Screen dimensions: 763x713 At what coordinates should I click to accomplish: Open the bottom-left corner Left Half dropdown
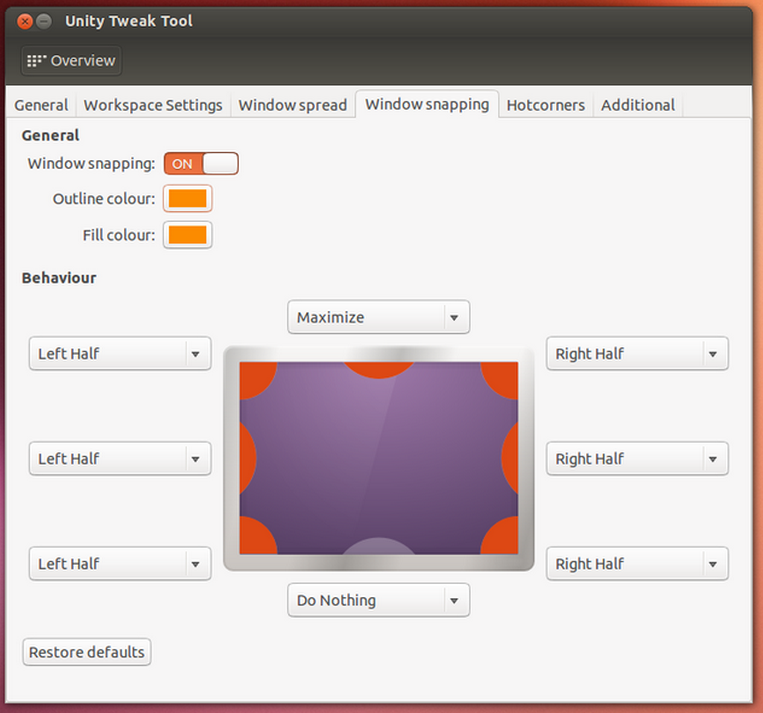tap(120, 564)
